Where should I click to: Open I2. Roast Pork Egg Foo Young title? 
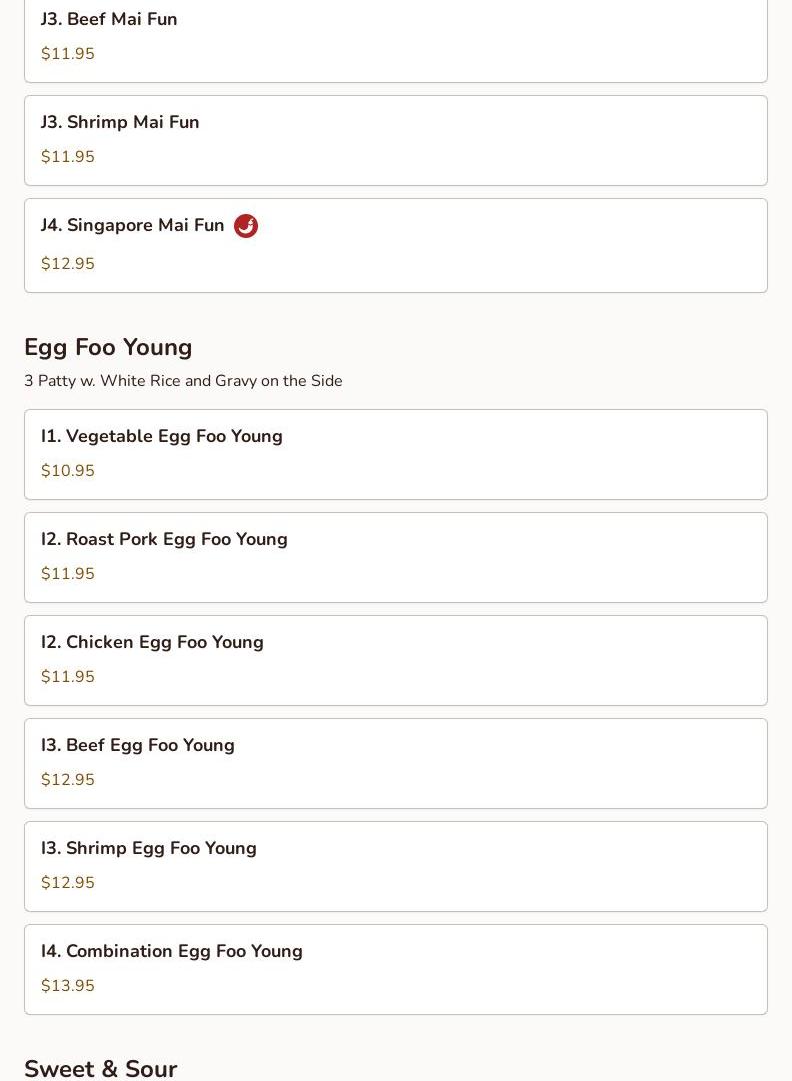coord(164,539)
